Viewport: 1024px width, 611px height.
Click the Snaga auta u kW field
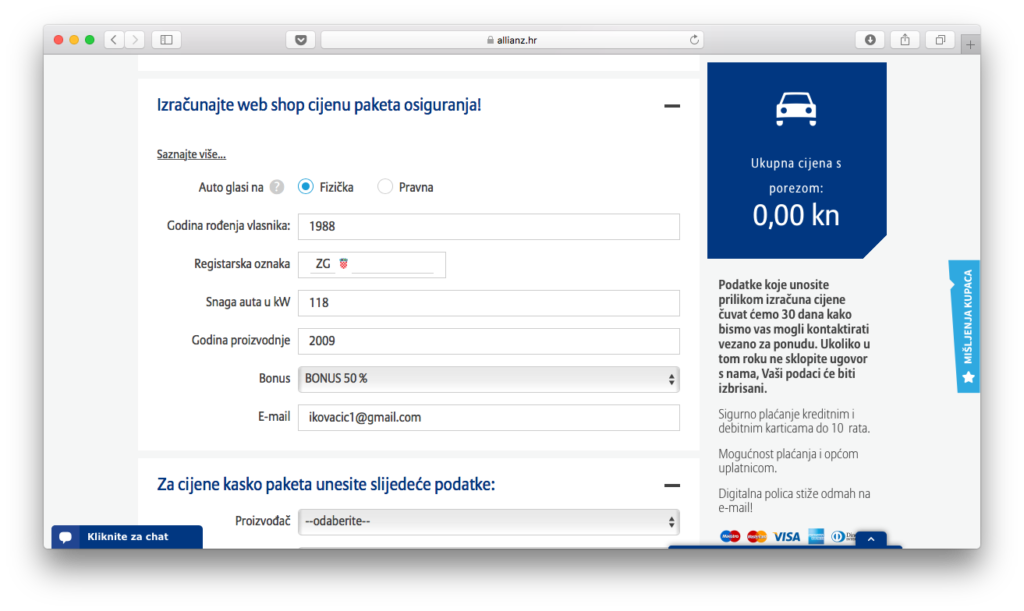click(x=488, y=303)
